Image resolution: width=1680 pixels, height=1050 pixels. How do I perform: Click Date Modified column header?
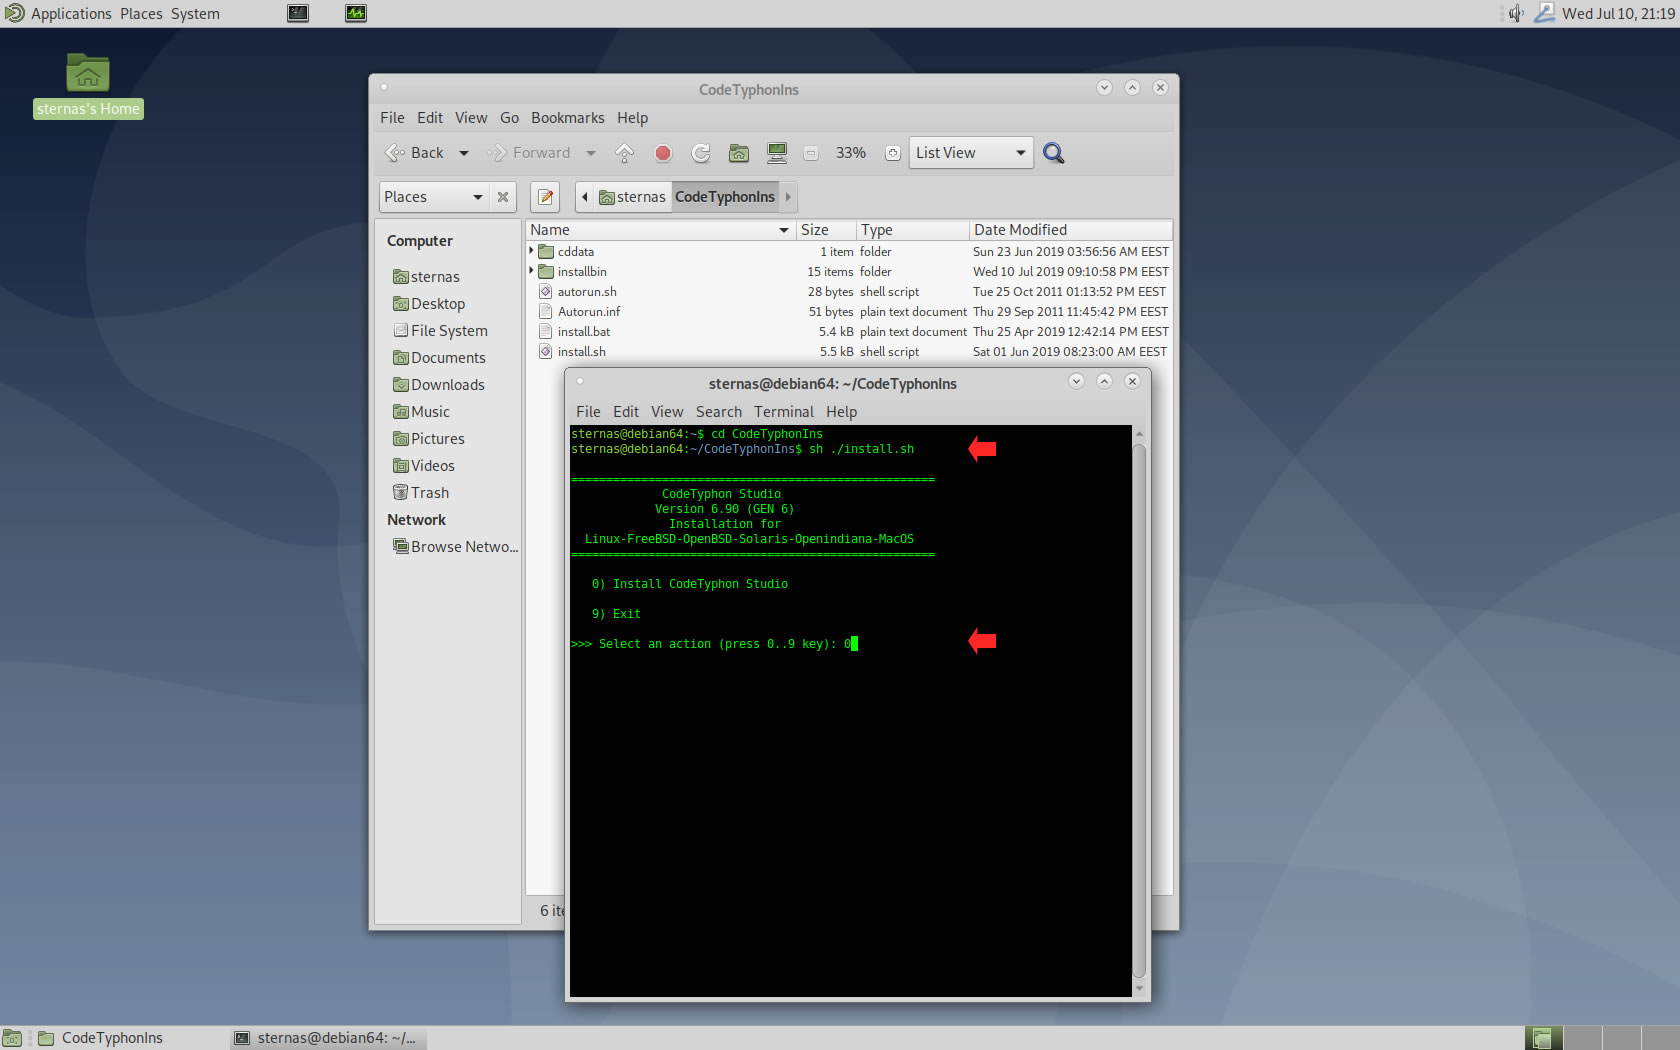coord(1070,230)
